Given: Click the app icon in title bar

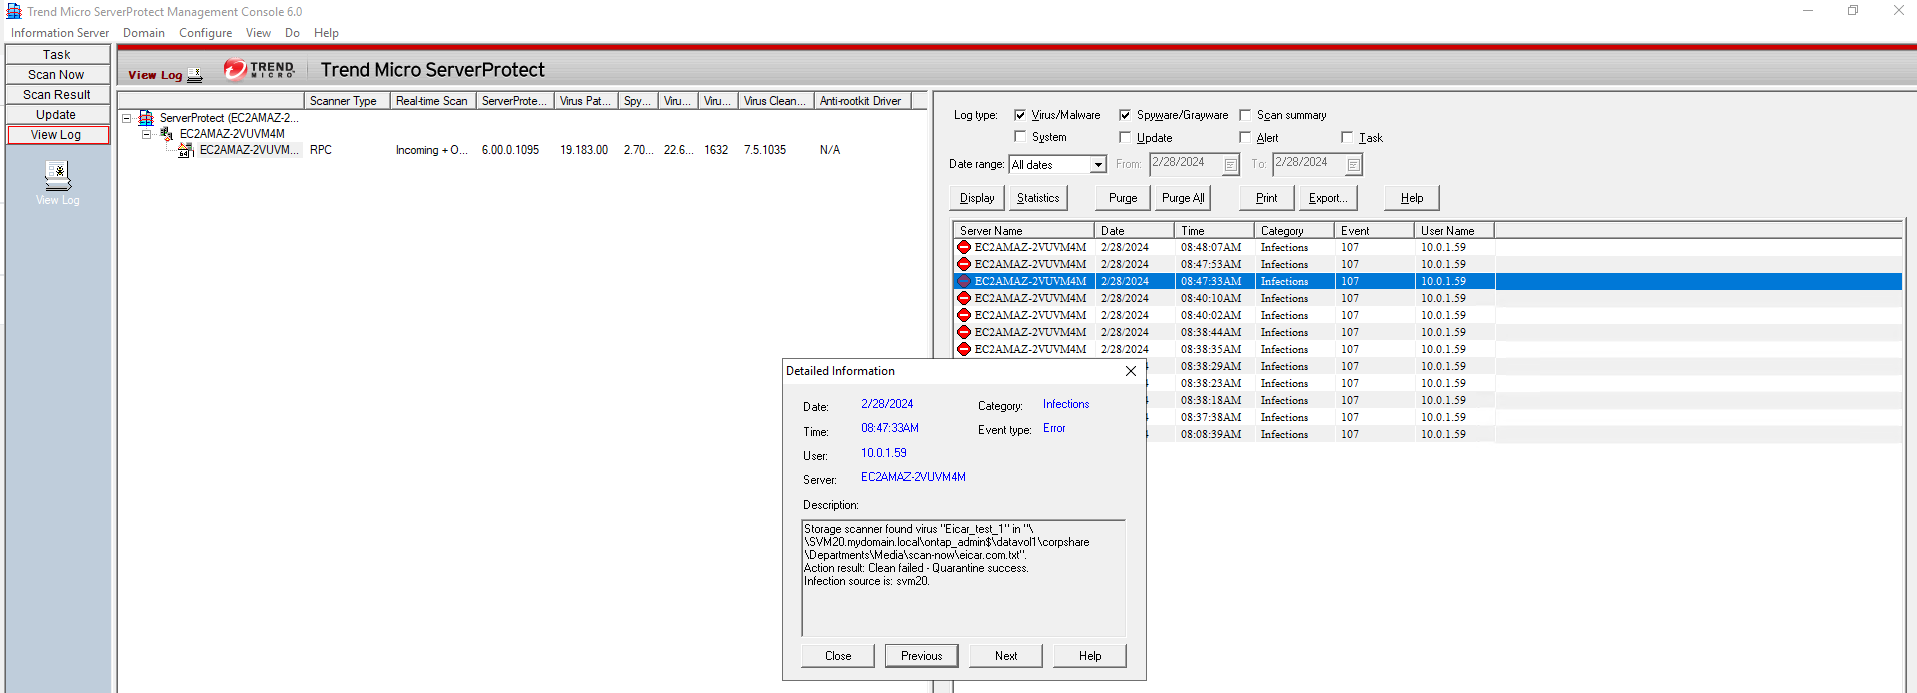Looking at the screenshot, I should pos(14,11).
